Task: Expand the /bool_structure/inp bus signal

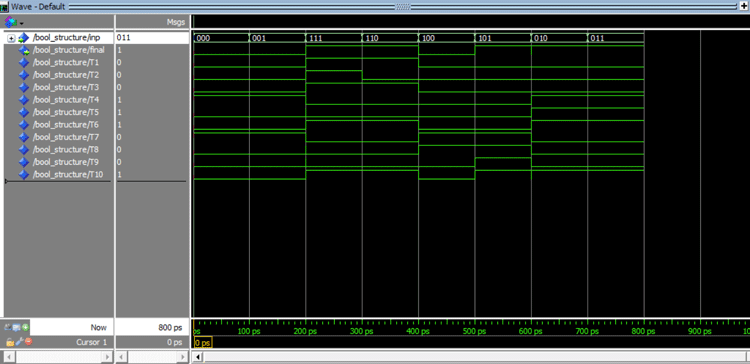Action: 11,38
